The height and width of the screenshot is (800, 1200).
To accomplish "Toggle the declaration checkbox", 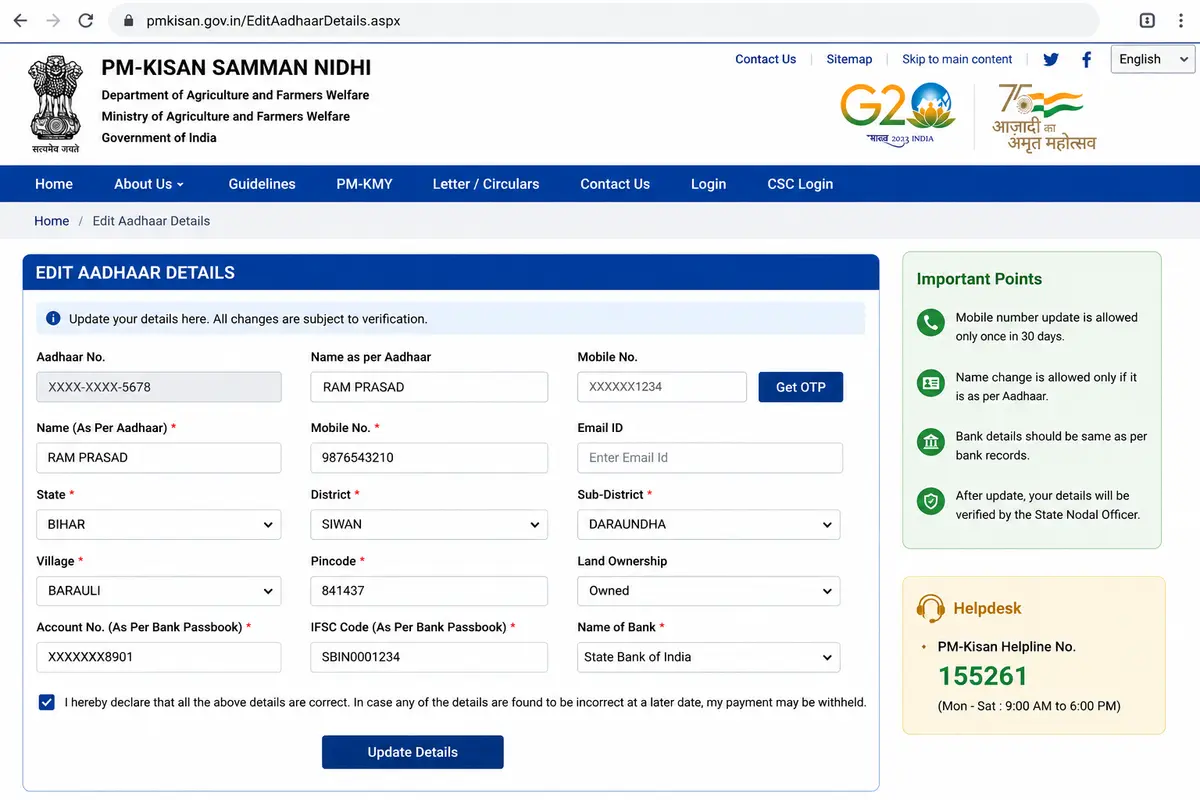I will tap(47, 702).
